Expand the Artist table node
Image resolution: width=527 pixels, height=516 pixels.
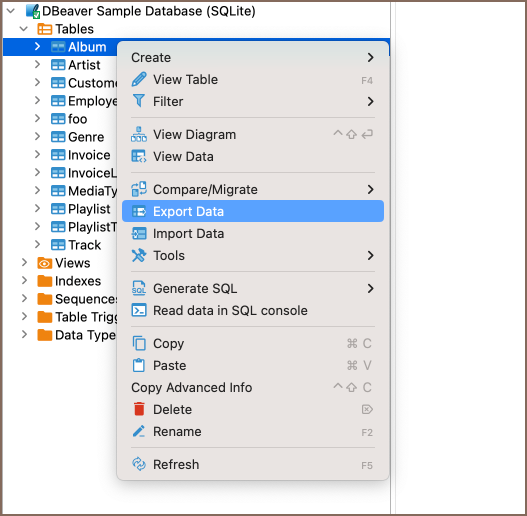(x=37, y=65)
